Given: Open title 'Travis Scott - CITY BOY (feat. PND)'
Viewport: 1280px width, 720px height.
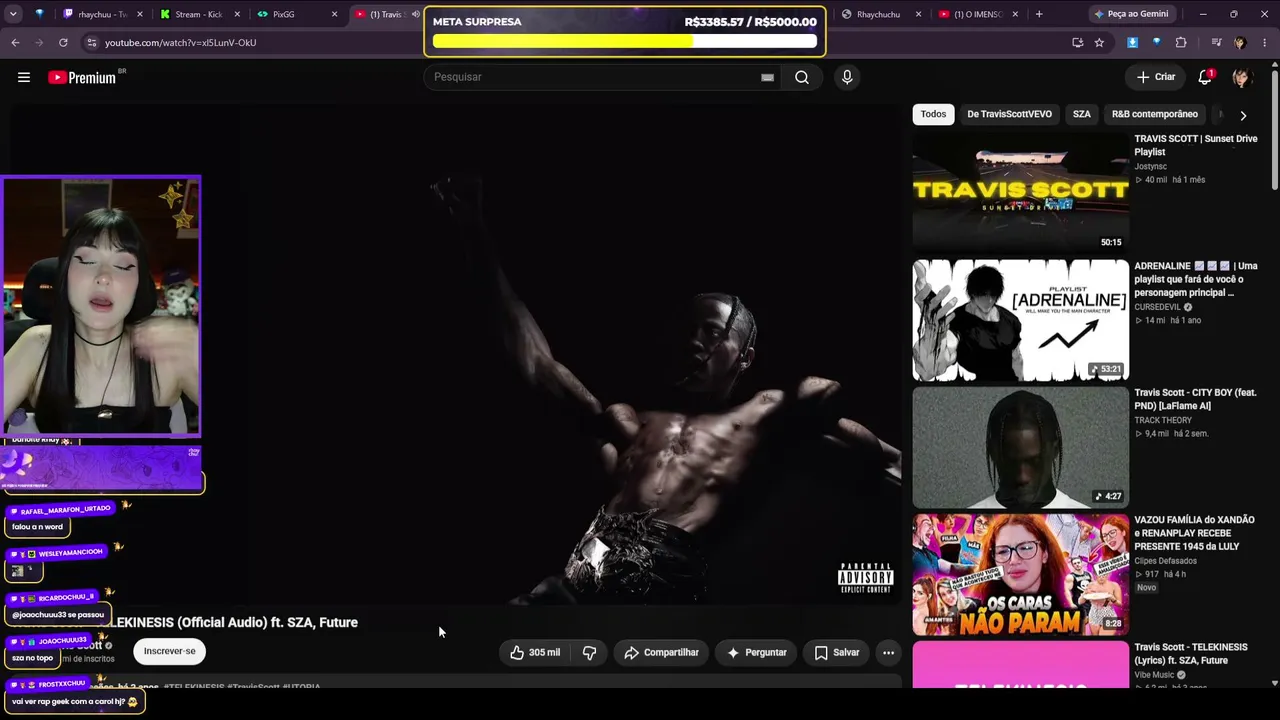Looking at the screenshot, I should pos(1195,399).
